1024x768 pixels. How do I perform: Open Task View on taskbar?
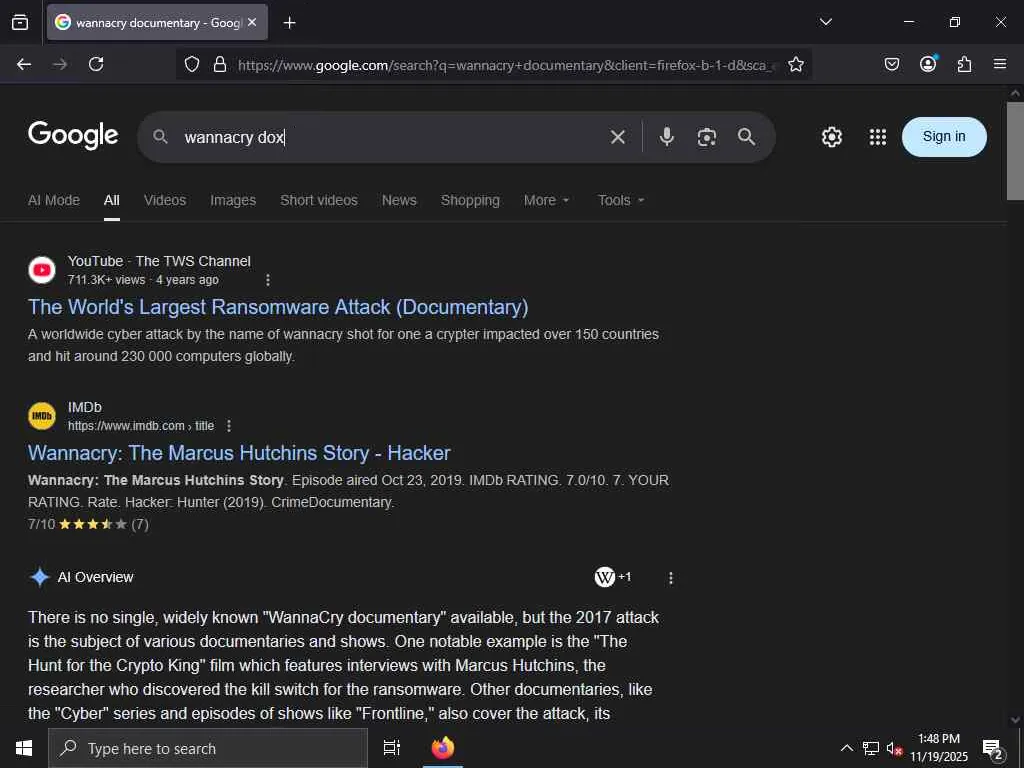(392, 748)
